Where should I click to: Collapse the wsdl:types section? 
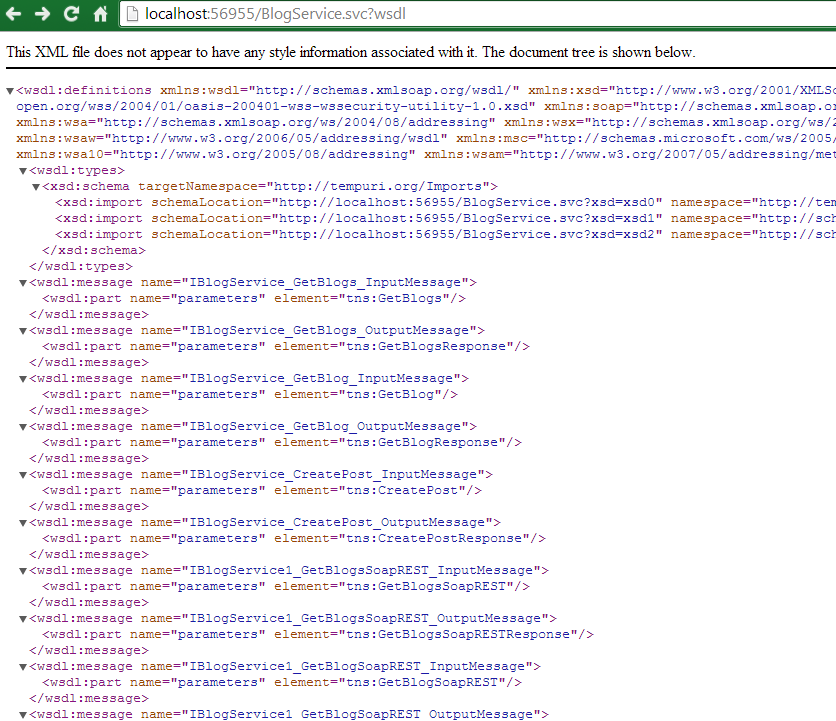coord(22,170)
